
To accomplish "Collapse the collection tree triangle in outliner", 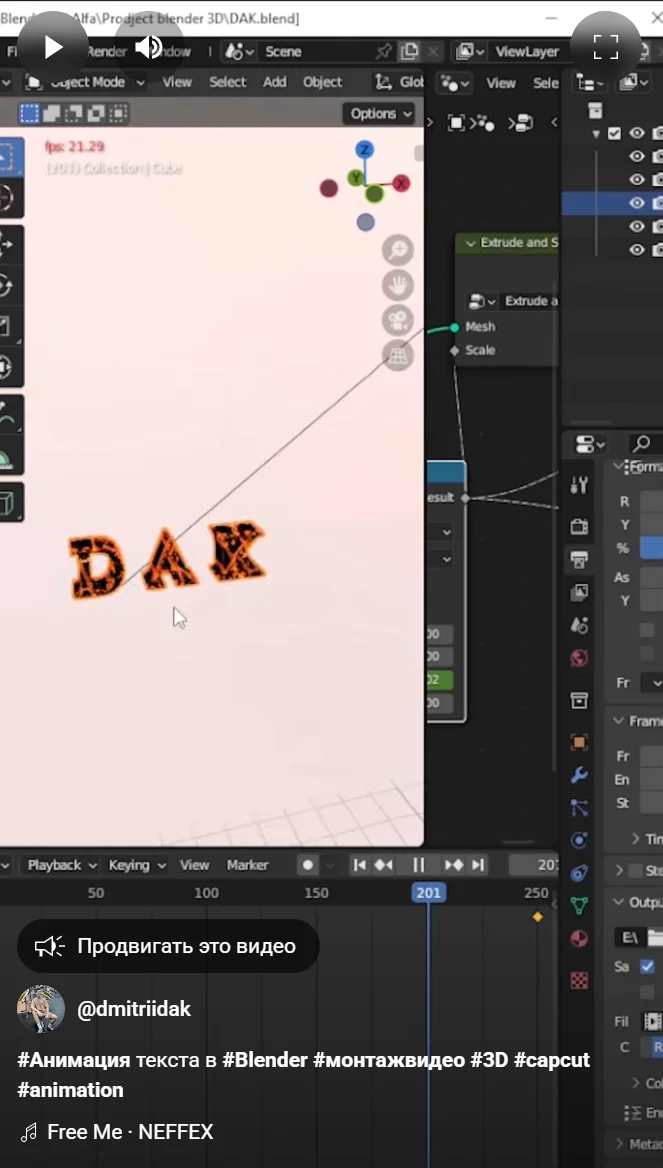I will coord(596,134).
